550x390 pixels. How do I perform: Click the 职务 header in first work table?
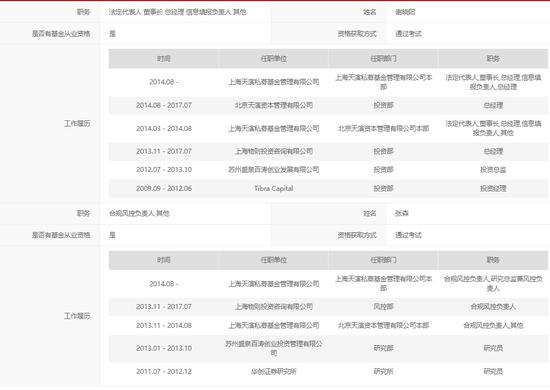pos(493,59)
